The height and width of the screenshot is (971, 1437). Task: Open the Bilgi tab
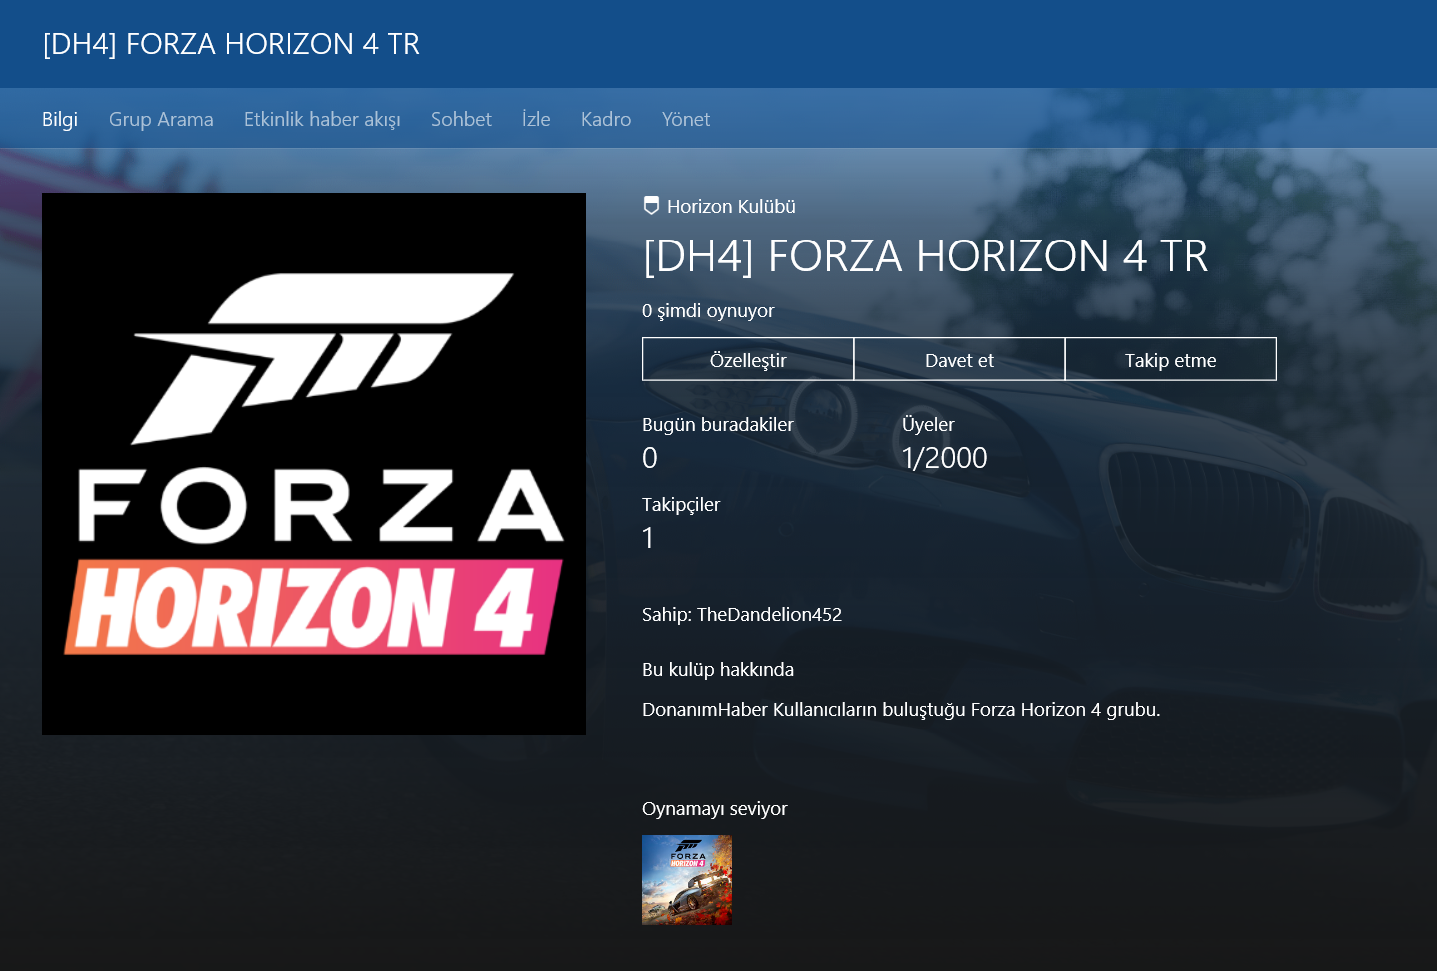[60, 119]
